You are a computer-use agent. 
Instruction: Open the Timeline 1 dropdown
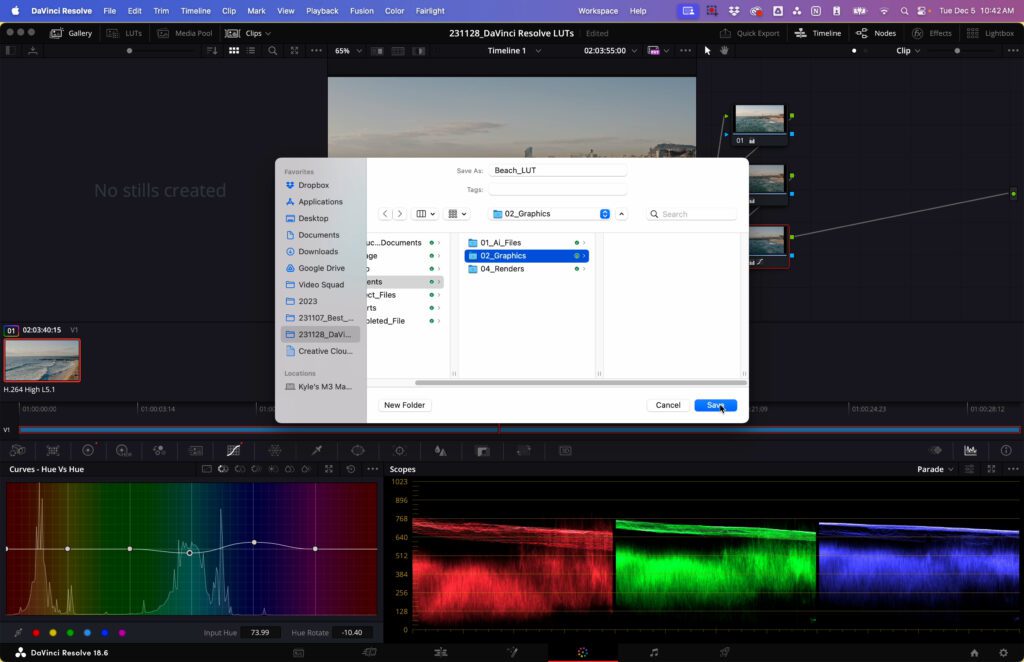[513, 51]
